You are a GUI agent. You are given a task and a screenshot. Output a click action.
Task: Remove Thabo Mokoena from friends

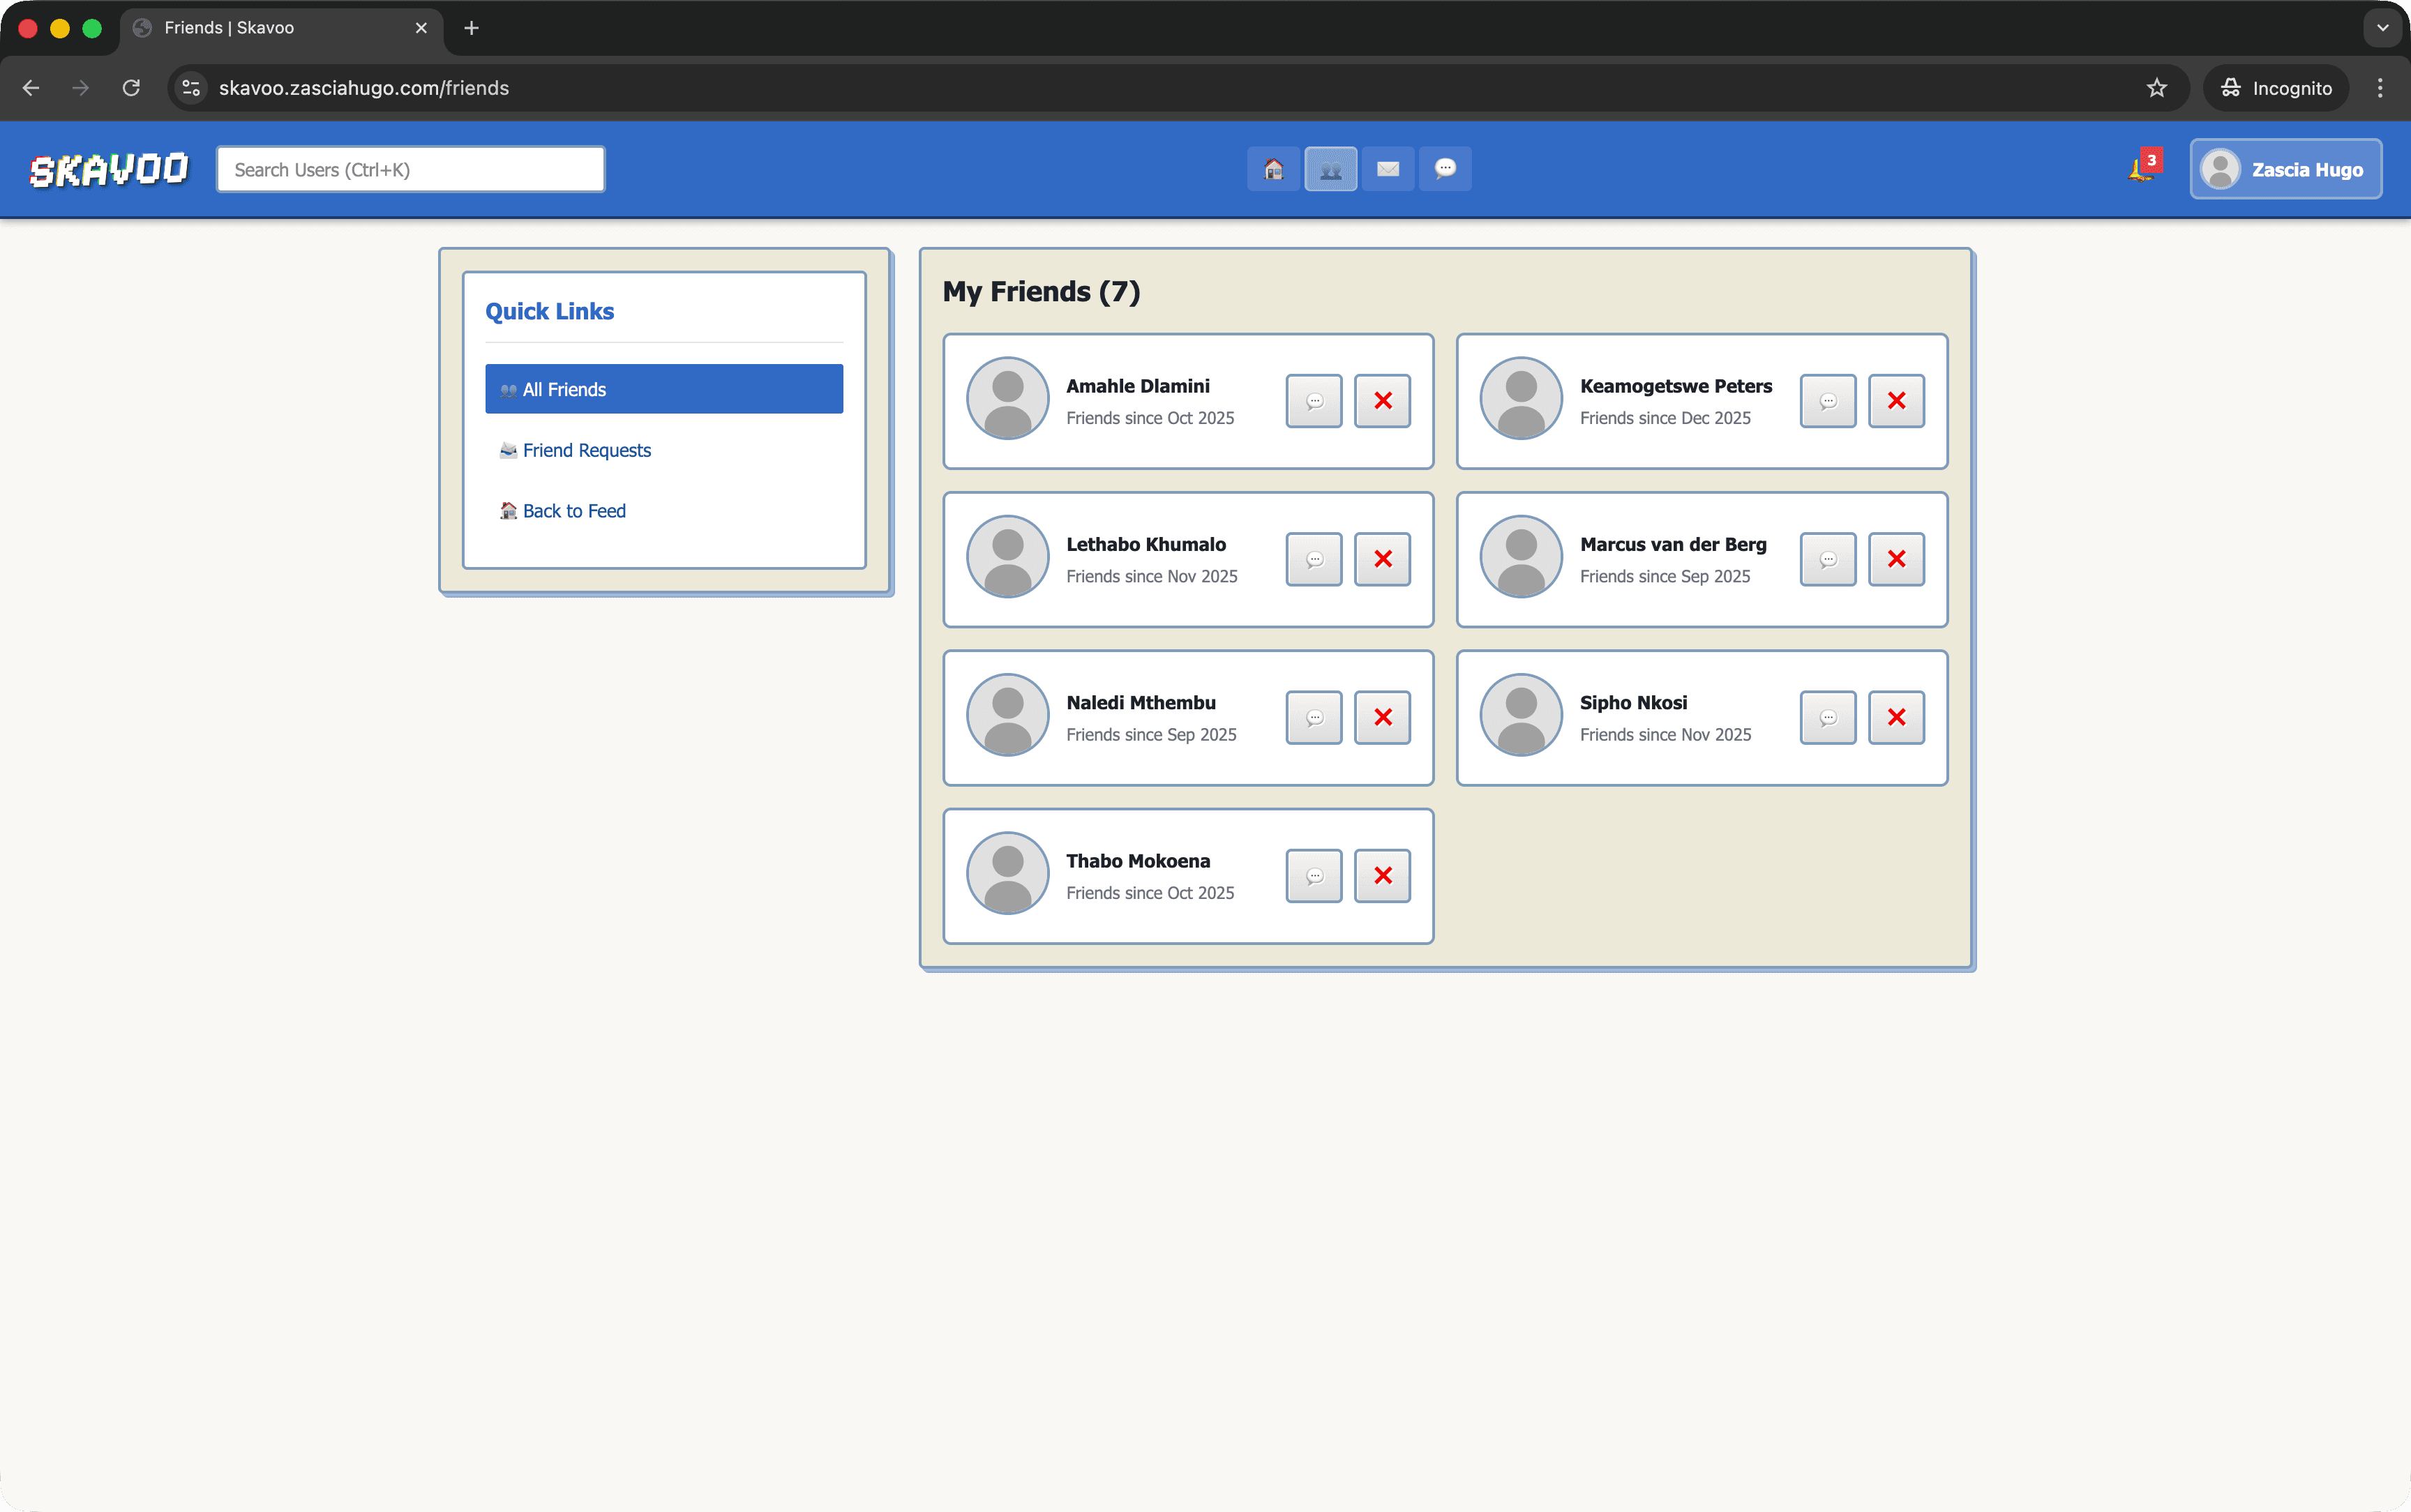pyautogui.click(x=1382, y=876)
